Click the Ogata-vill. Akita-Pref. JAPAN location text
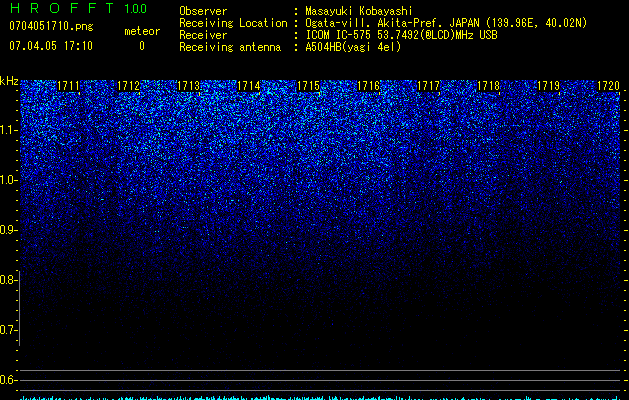 (446, 23)
